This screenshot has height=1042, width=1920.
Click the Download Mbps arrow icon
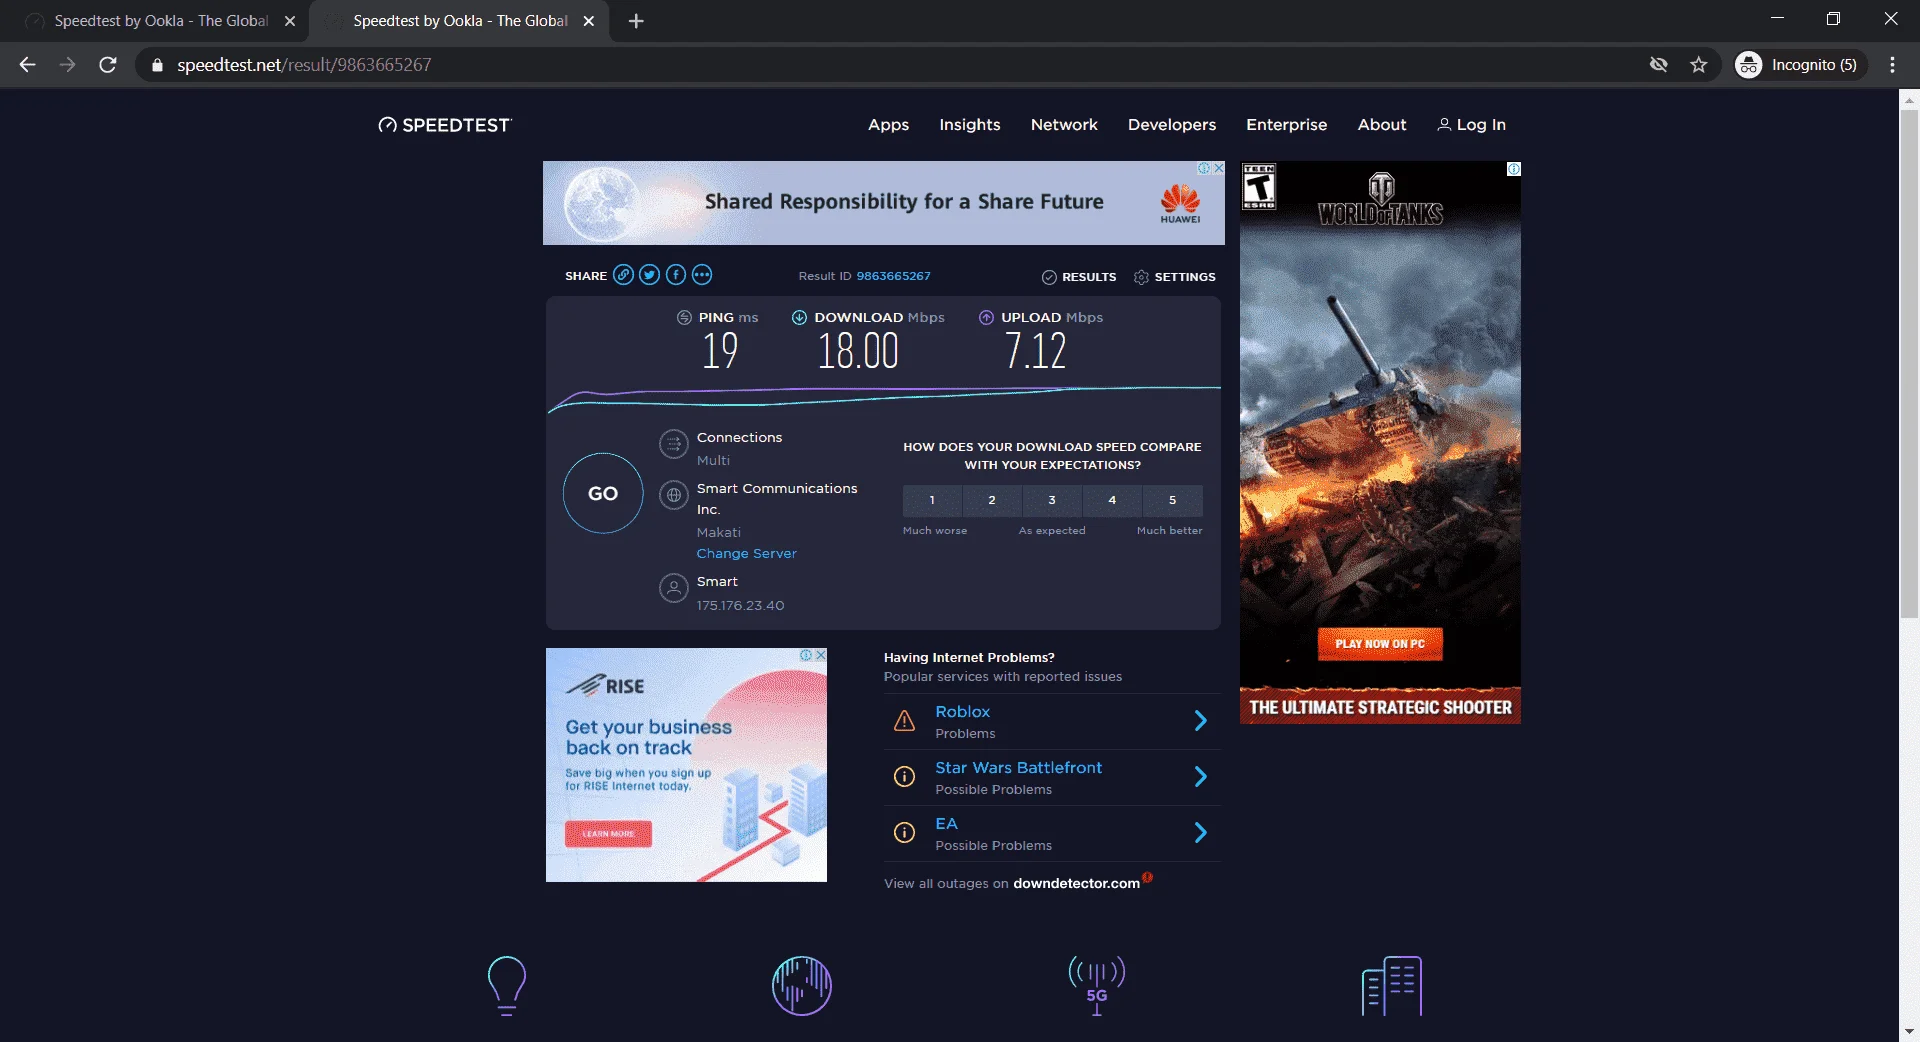pyautogui.click(x=799, y=317)
